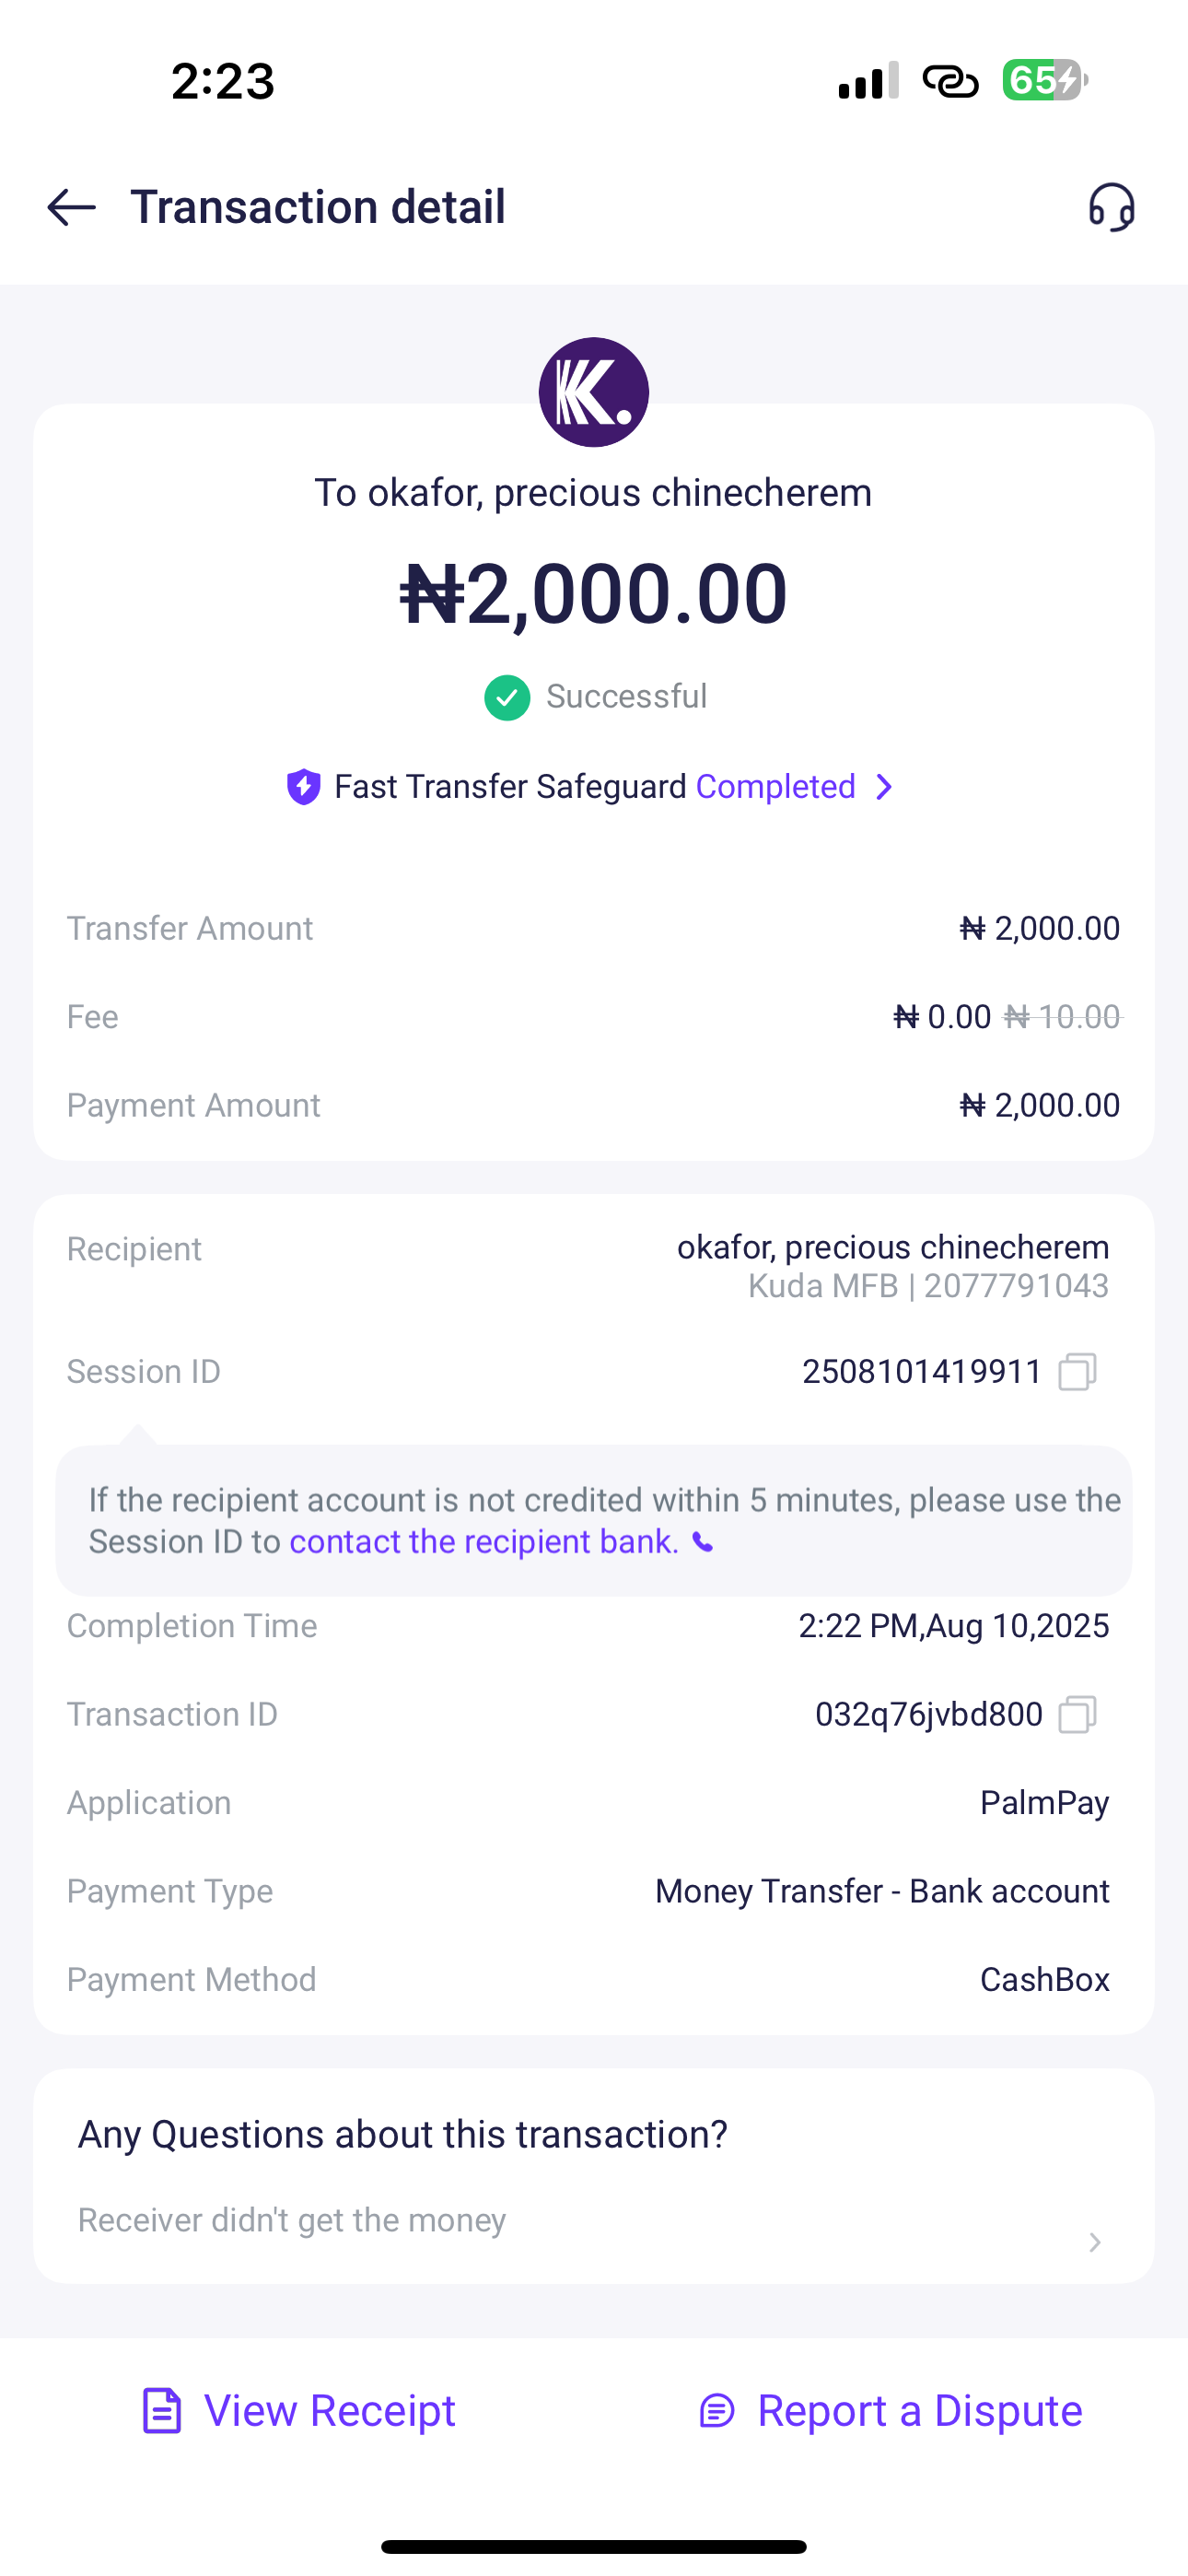Tap the Session ID number text
1188x2576 pixels.
tap(921, 1371)
